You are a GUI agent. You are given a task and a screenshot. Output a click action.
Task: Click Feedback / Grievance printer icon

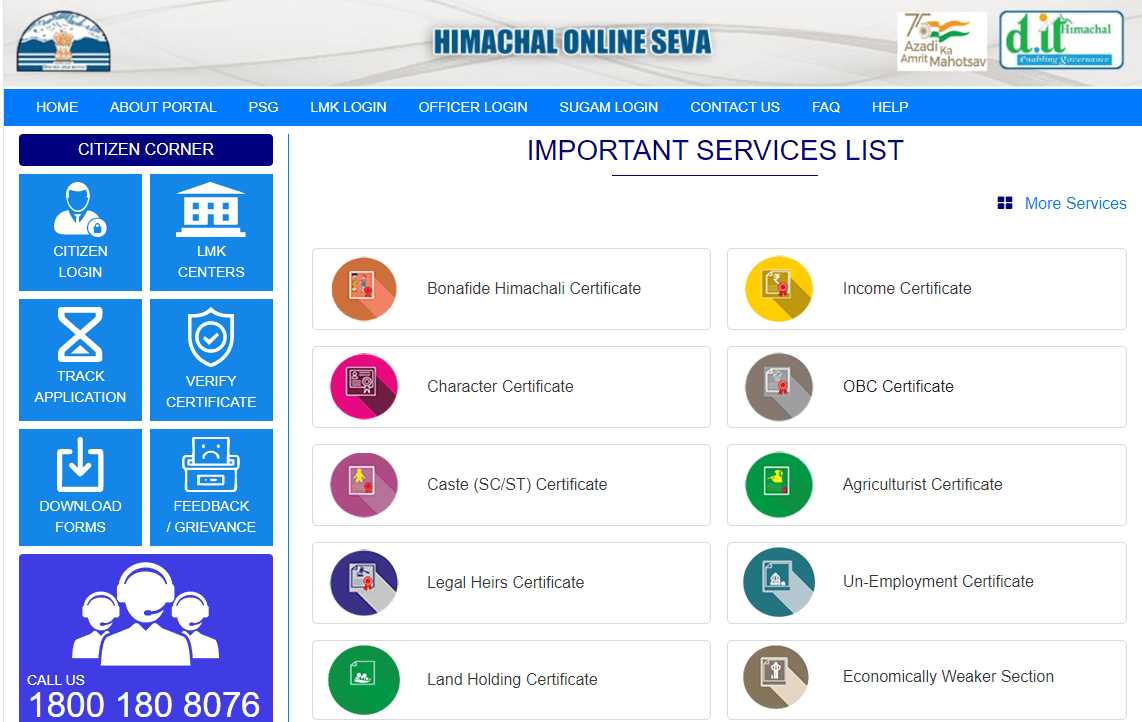(x=210, y=464)
